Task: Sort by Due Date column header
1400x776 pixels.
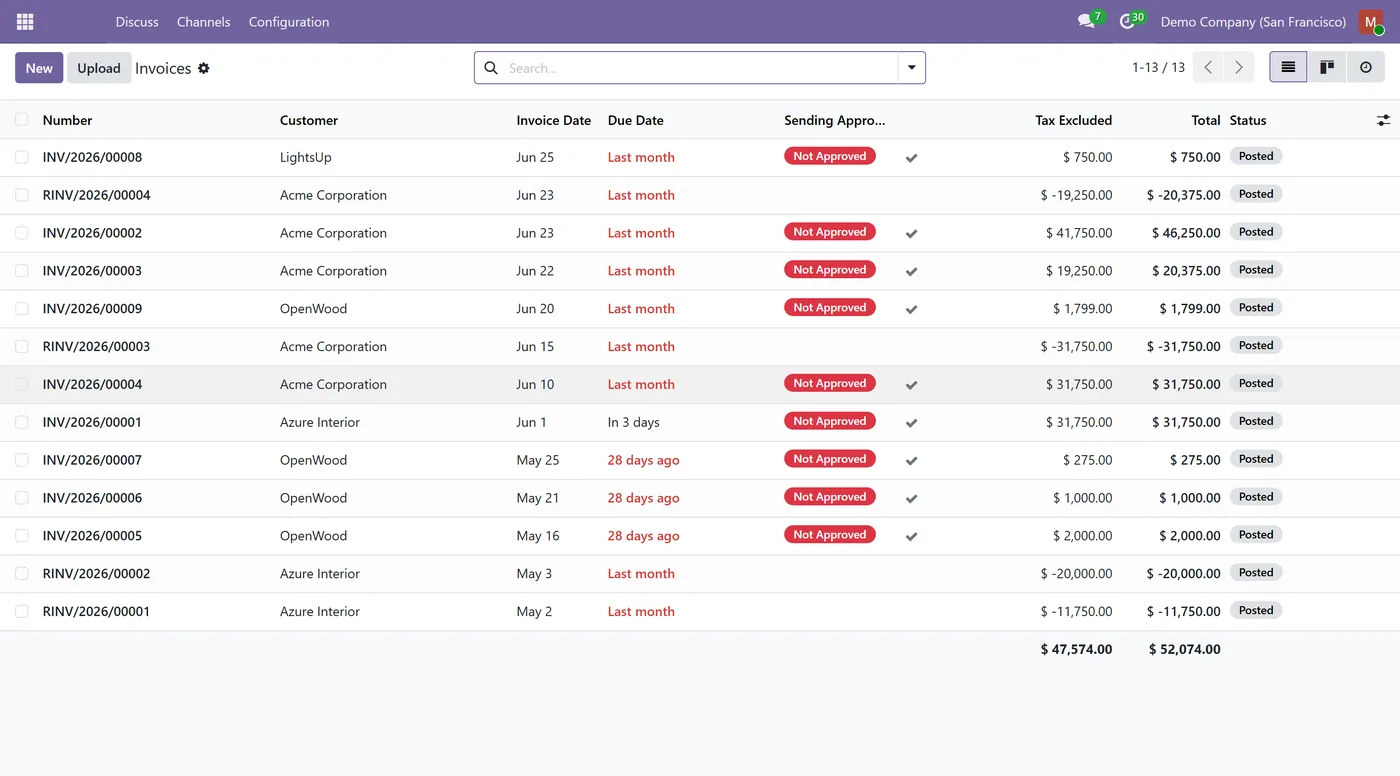Action: coord(636,120)
